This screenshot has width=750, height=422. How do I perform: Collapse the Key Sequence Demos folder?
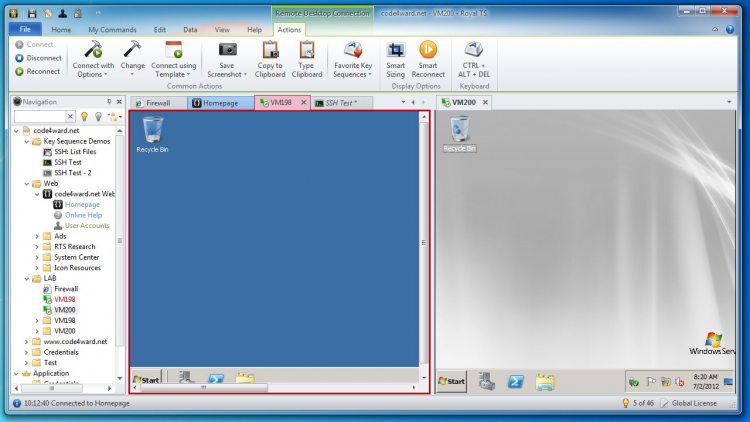pyautogui.click(x=27, y=142)
